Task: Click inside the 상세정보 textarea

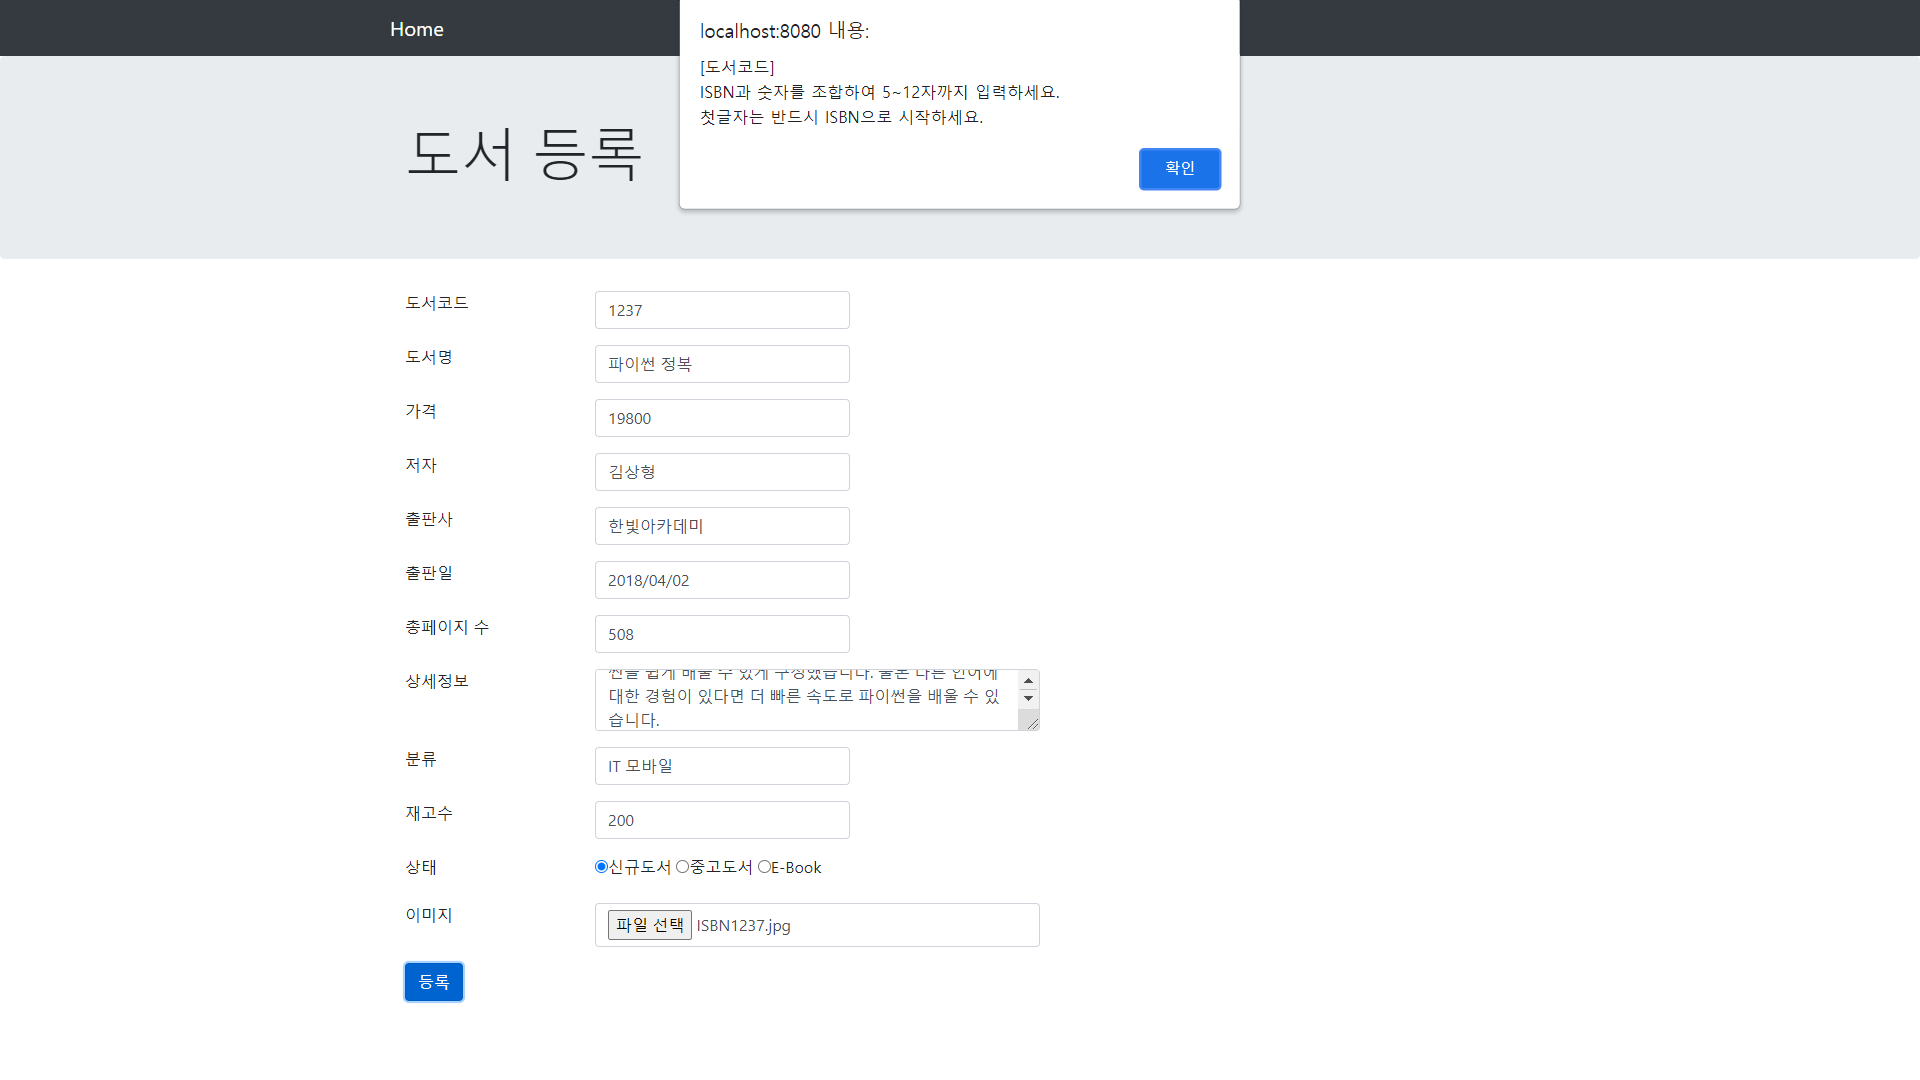Action: tap(805, 700)
